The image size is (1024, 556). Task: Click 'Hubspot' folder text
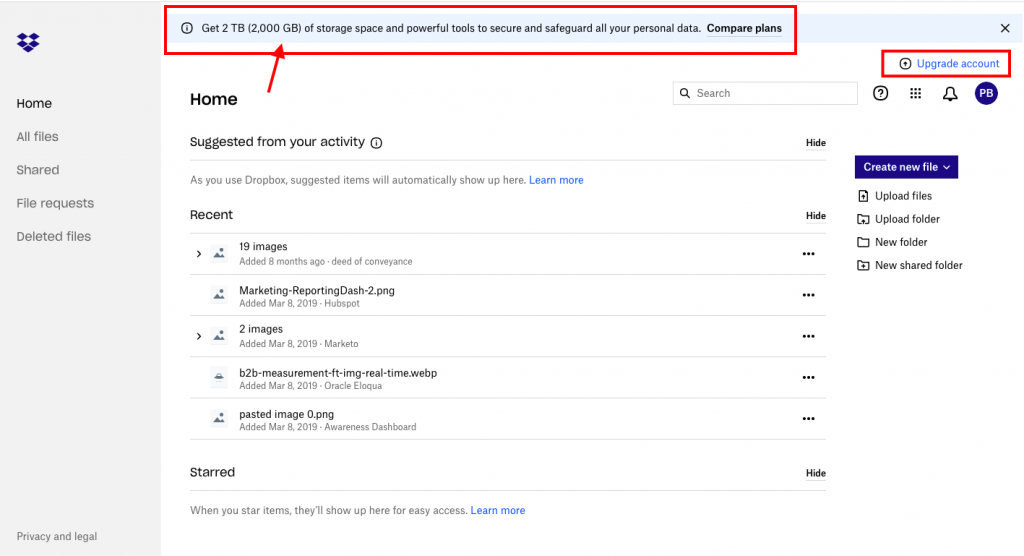342,303
